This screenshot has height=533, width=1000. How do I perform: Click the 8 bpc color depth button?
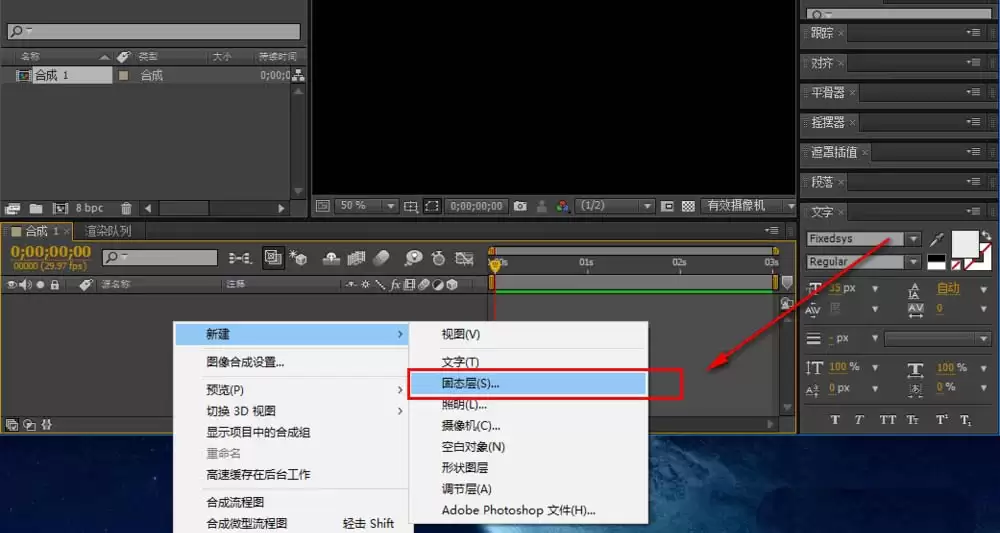click(89, 208)
